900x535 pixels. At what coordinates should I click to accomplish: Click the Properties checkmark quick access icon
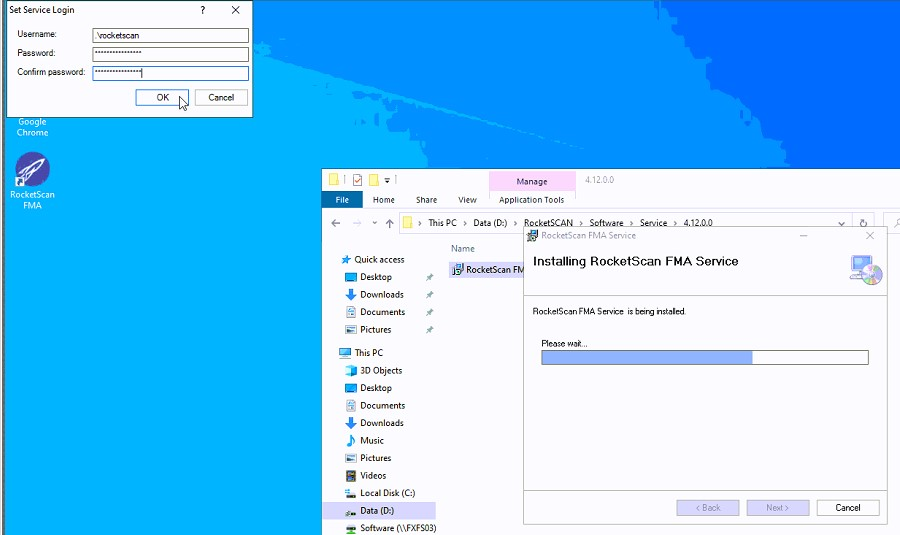[357, 180]
